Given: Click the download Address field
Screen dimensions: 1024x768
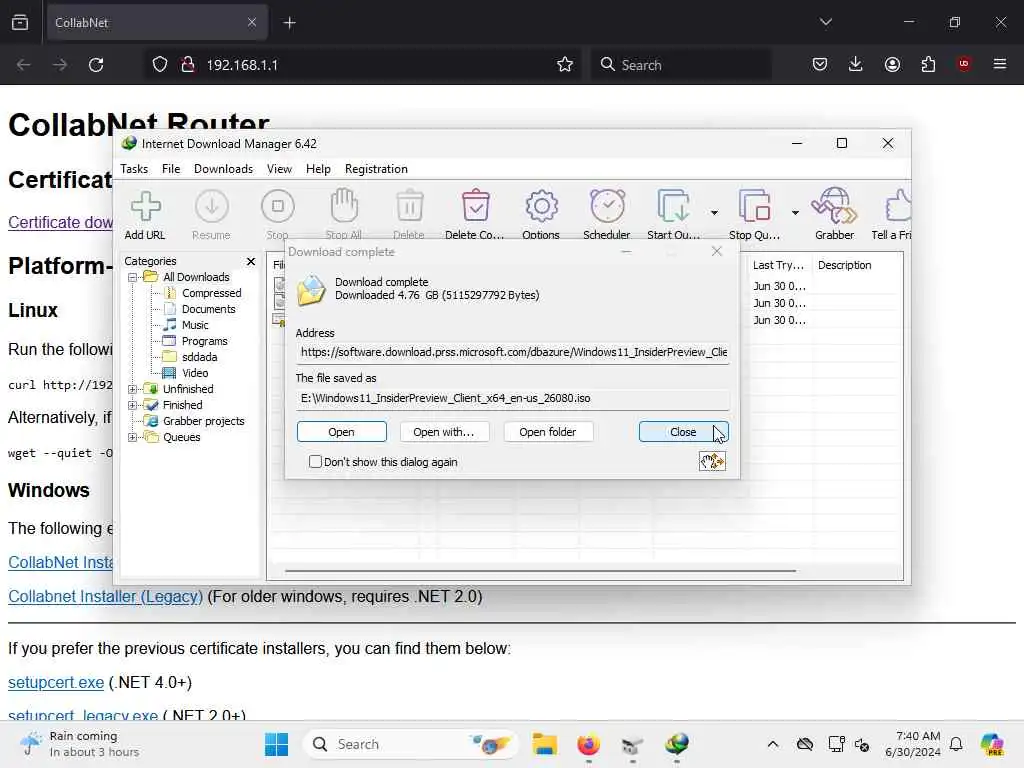Looking at the screenshot, I should 513,353.
